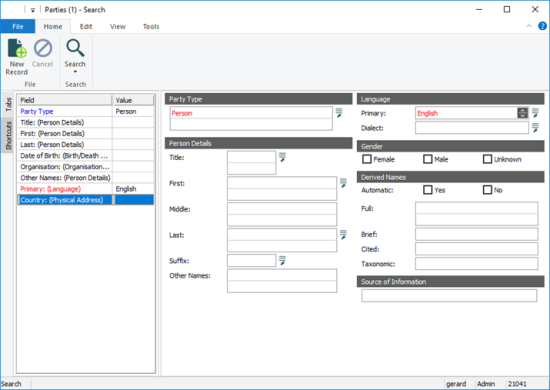Open the First name lookup icon

point(343,183)
